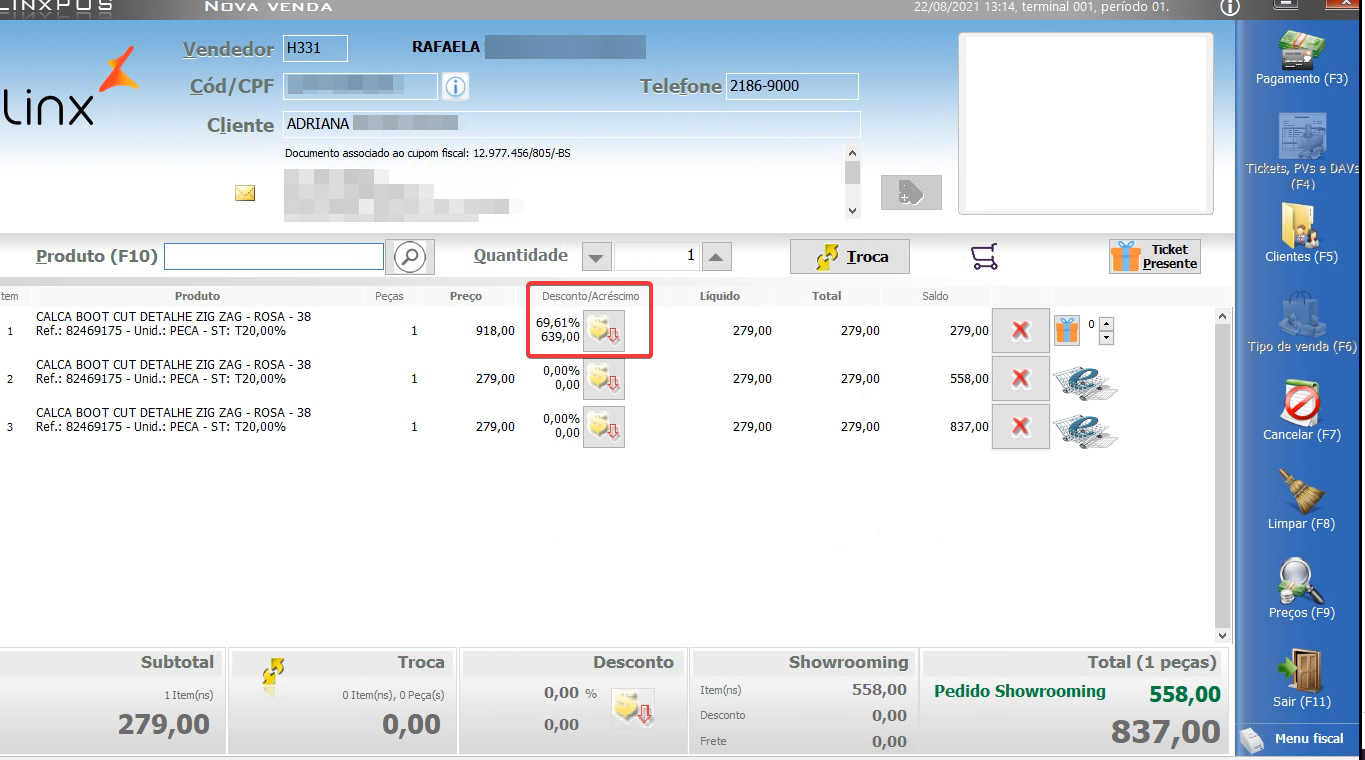Open the discount button for item 1
The width and height of the screenshot is (1365, 760).
[604, 330]
